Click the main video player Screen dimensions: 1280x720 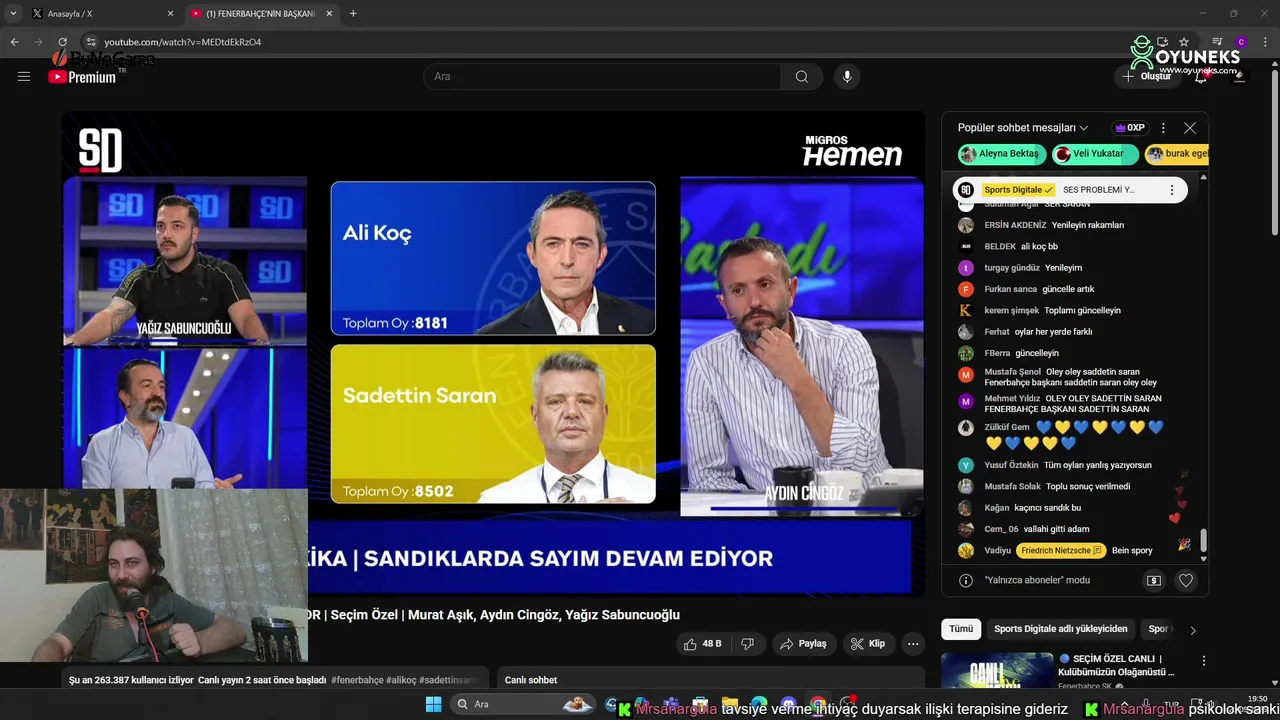click(493, 354)
